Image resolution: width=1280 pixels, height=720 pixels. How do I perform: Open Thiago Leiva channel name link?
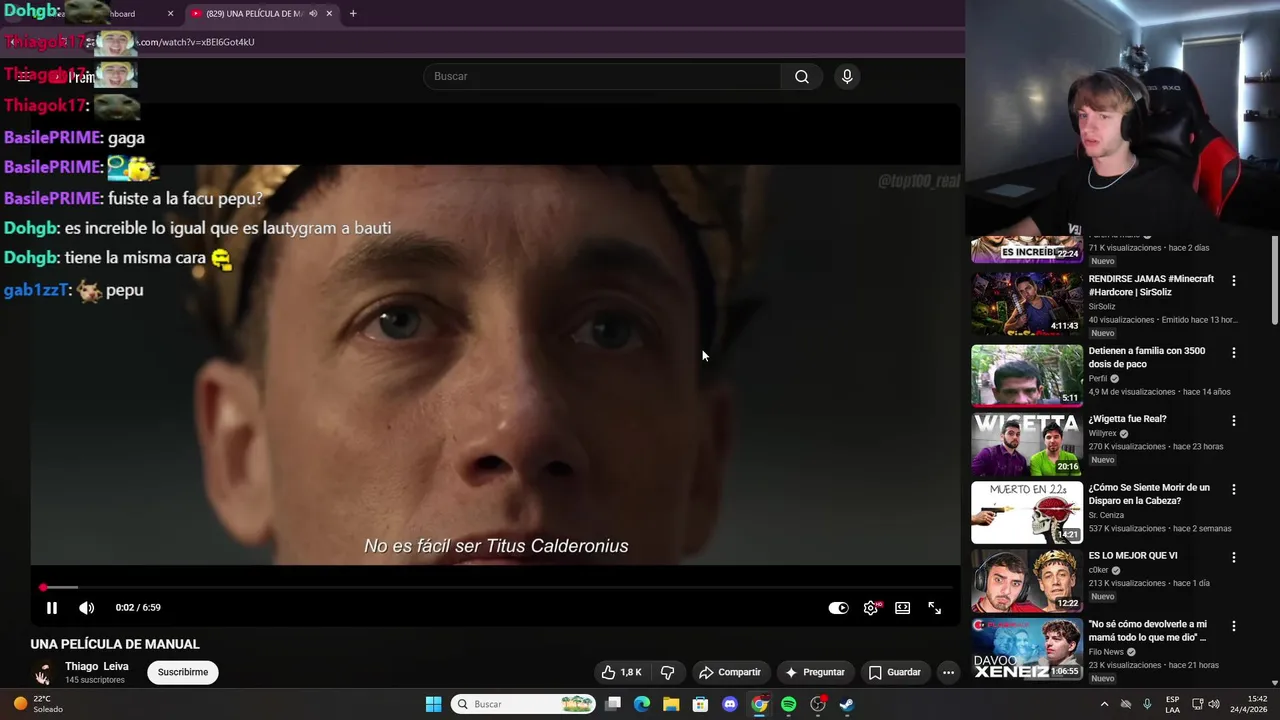point(97,666)
